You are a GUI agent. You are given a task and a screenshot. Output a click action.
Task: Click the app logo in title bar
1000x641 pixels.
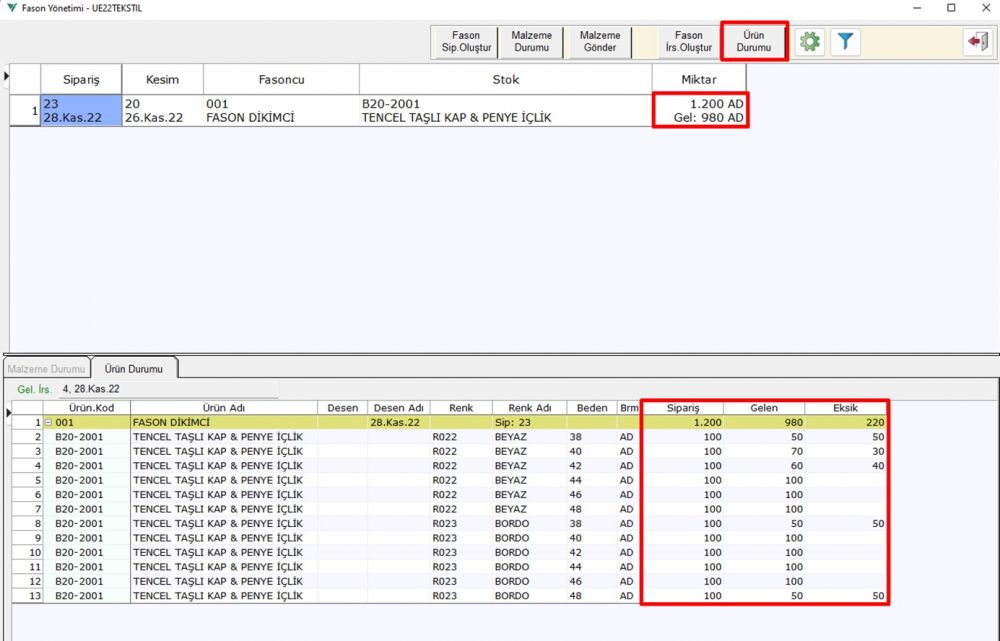[x=10, y=8]
